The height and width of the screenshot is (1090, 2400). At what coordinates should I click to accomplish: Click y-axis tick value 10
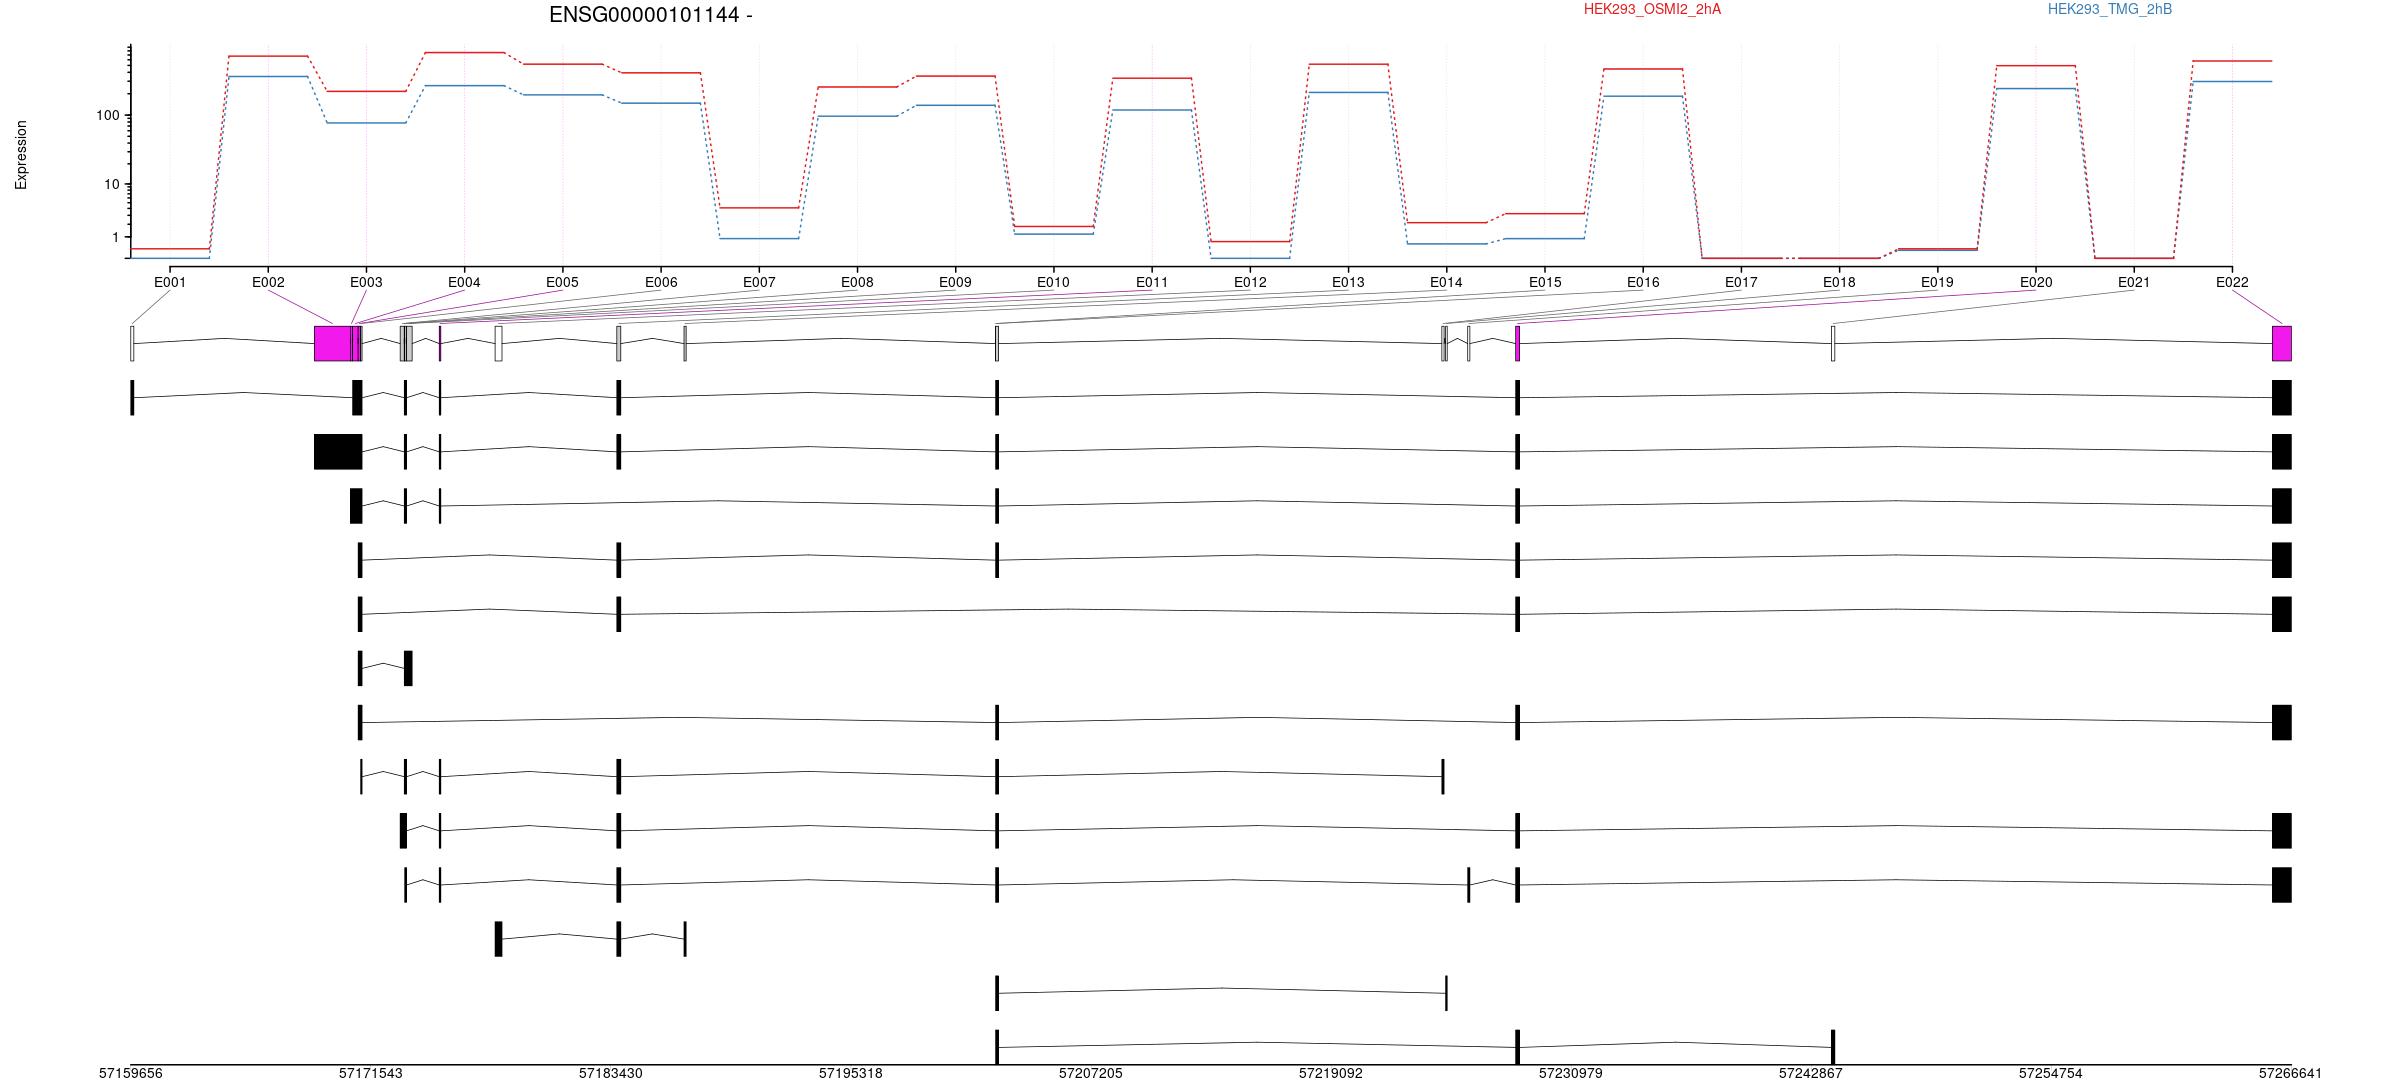pos(112,185)
